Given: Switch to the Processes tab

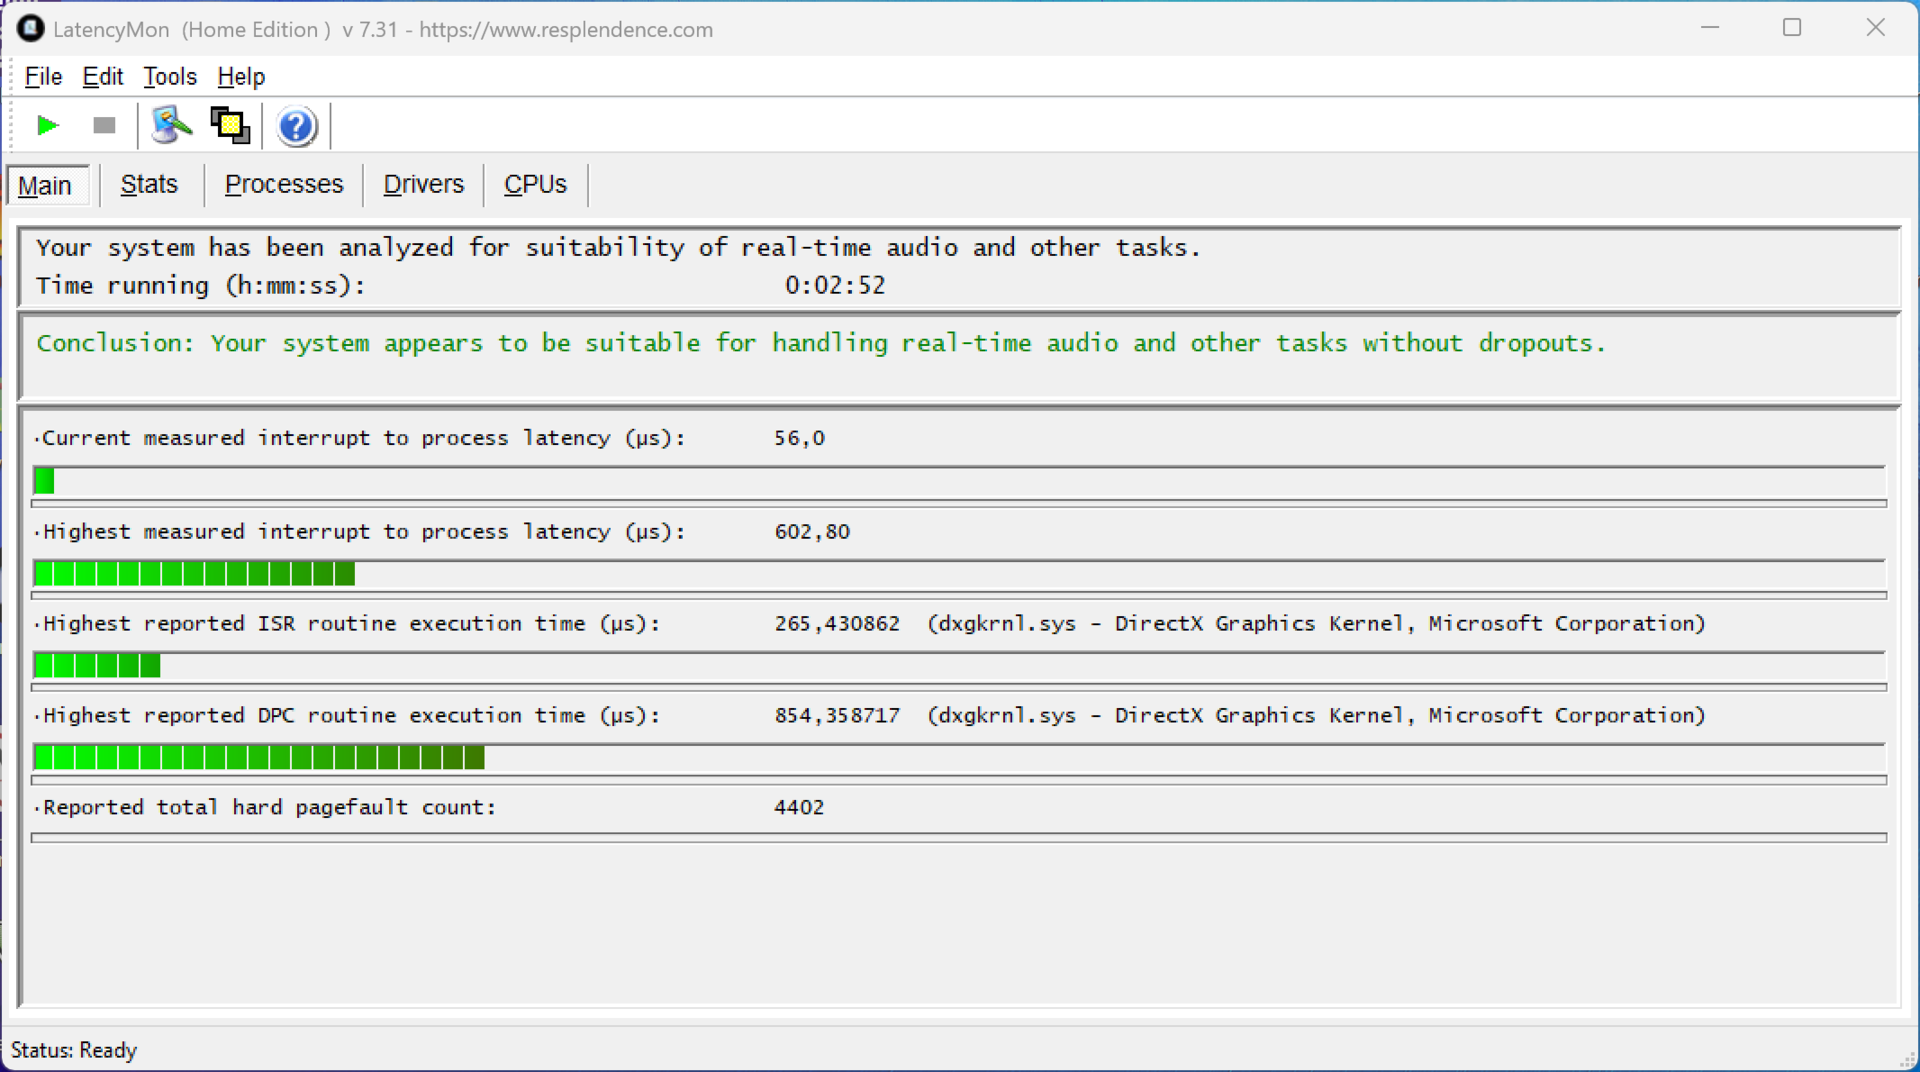Looking at the screenshot, I should coord(283,185).
